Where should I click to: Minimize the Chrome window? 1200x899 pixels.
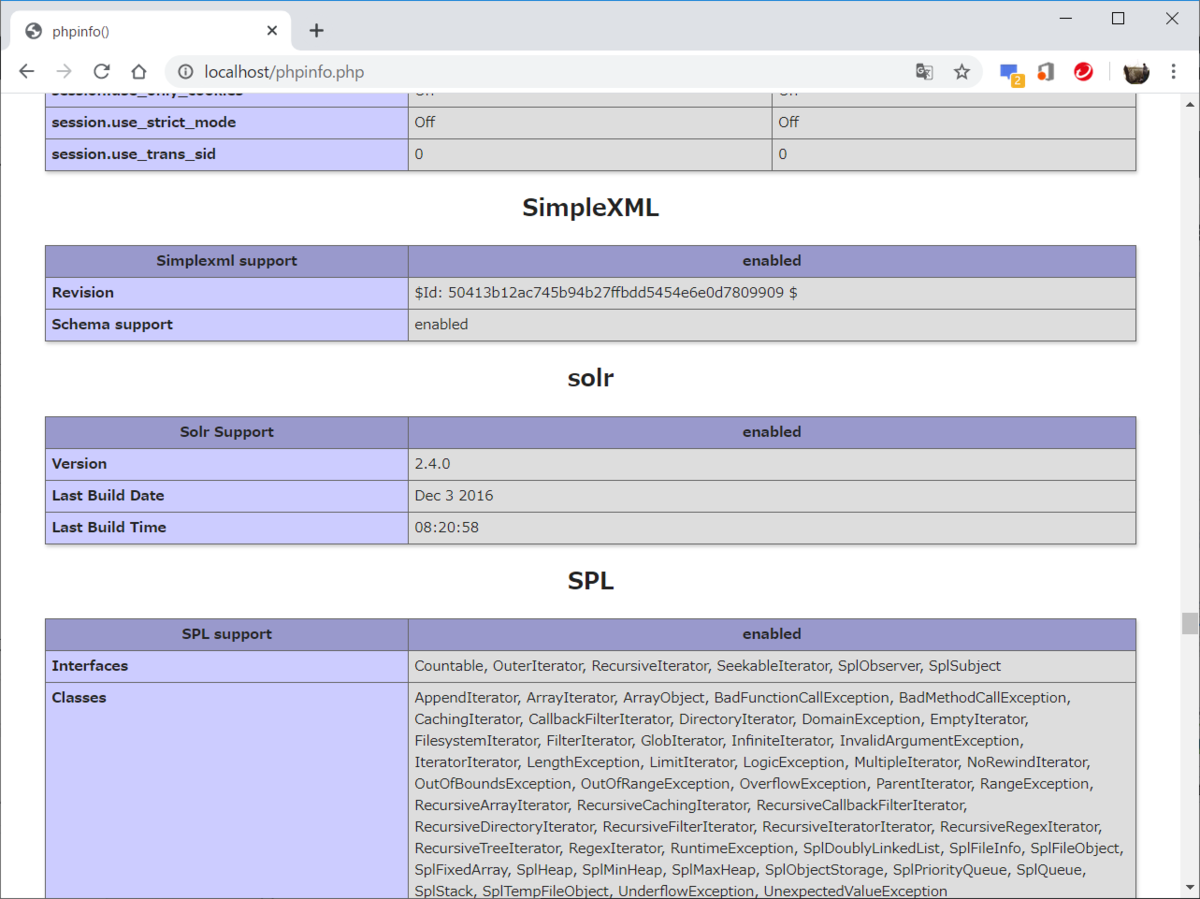pos(1064,18)
